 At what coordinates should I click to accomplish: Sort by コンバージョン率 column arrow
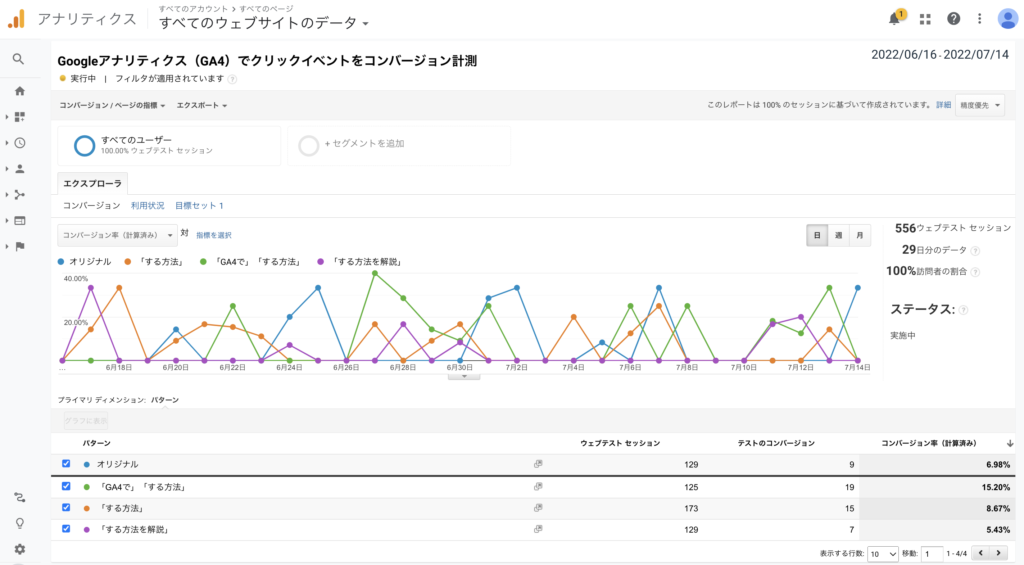[x=1010, y=444]
